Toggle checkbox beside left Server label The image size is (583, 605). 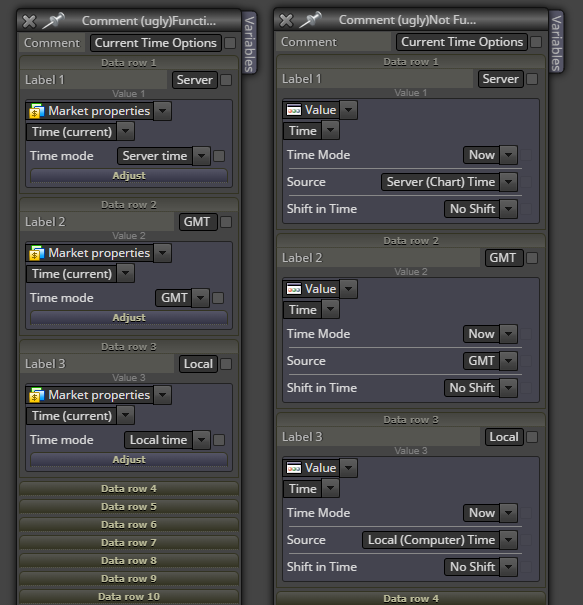[x=226, y=80]
